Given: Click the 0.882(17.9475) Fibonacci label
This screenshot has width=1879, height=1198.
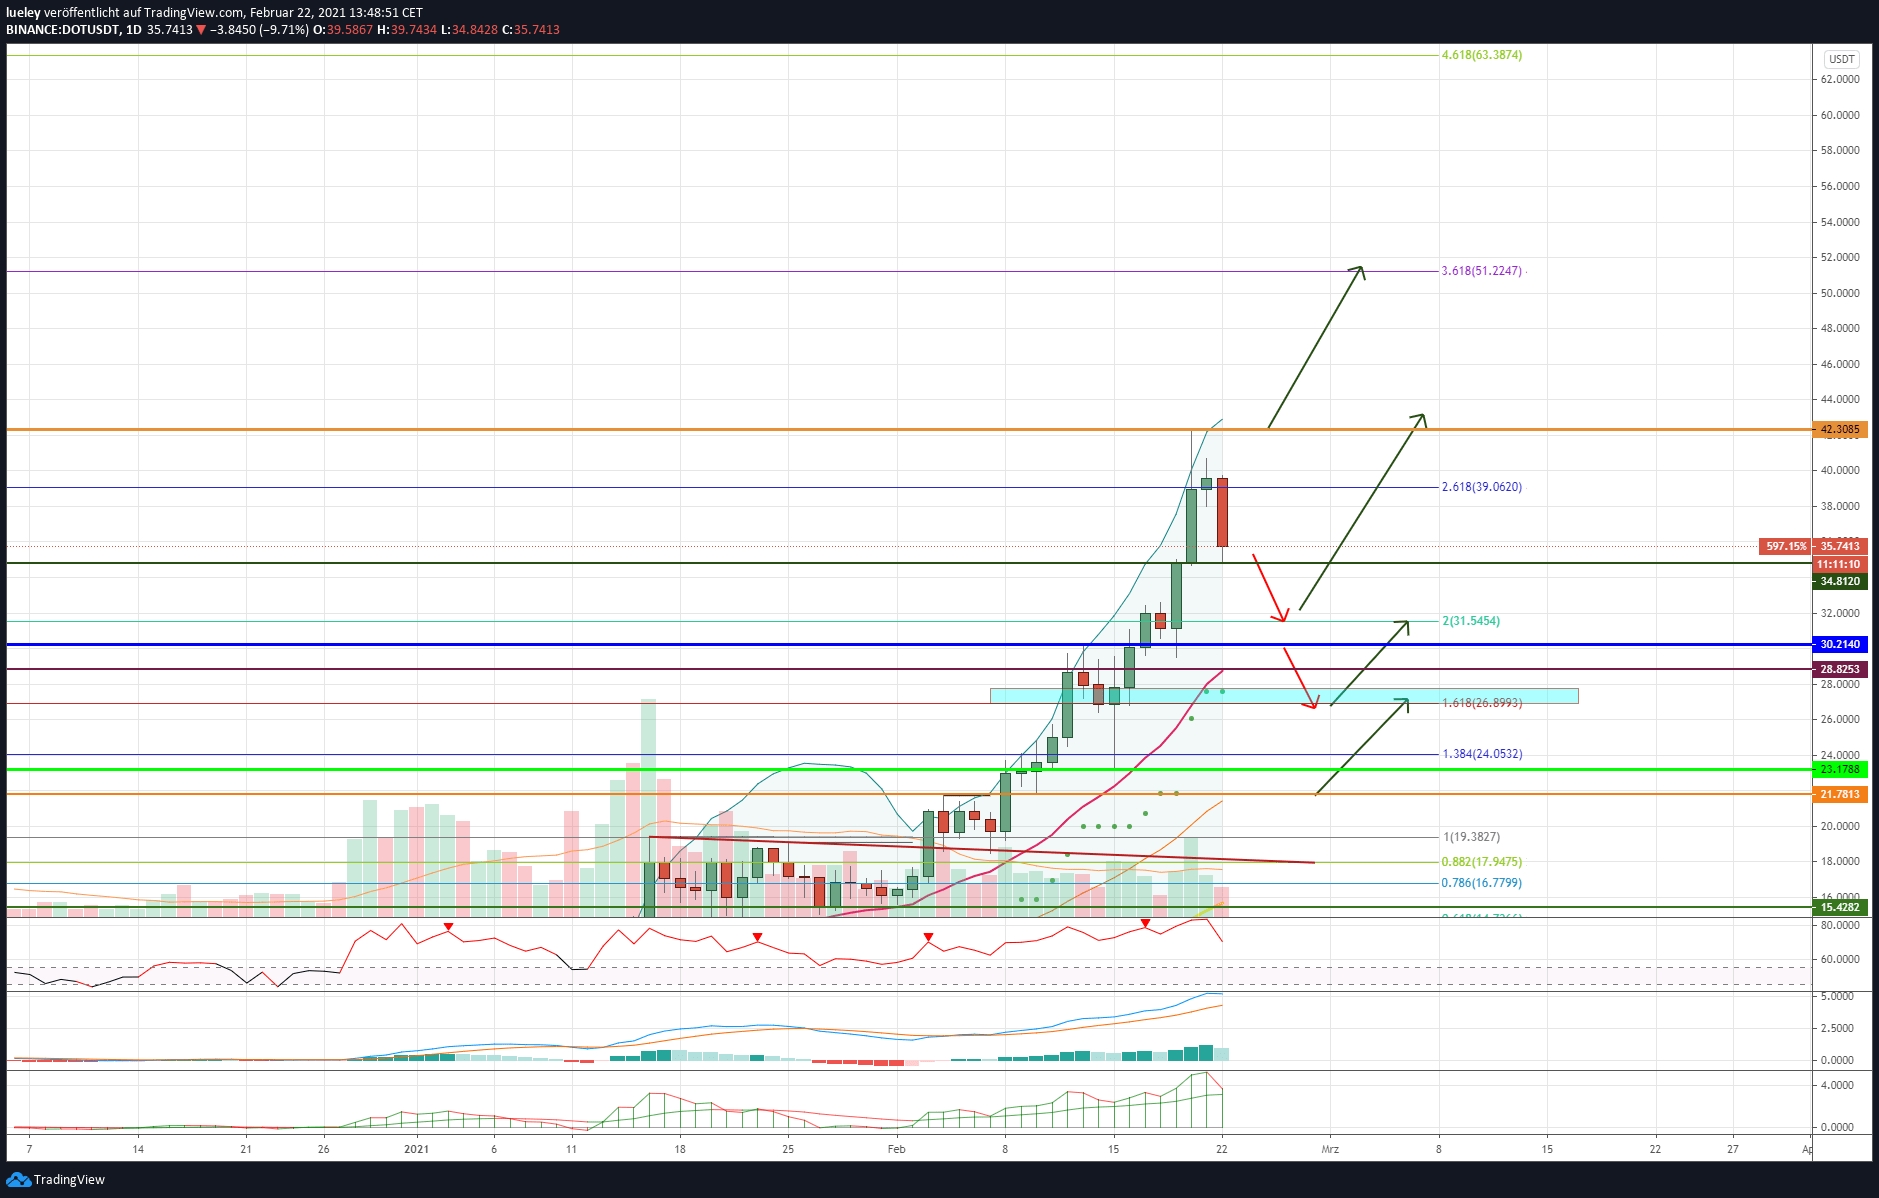Looking at the screenshot, I should pos(1481,862).
